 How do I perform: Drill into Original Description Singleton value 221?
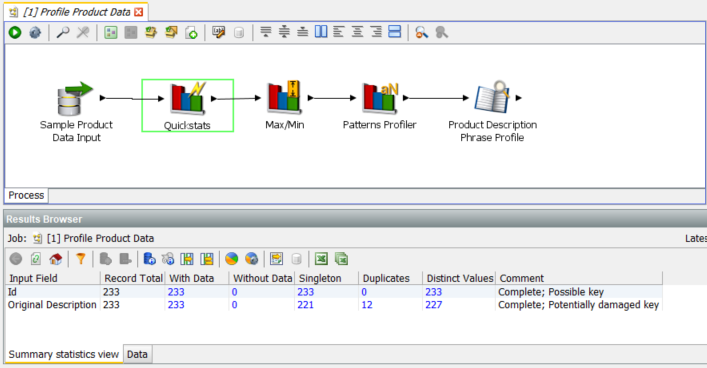click(305, 305)
